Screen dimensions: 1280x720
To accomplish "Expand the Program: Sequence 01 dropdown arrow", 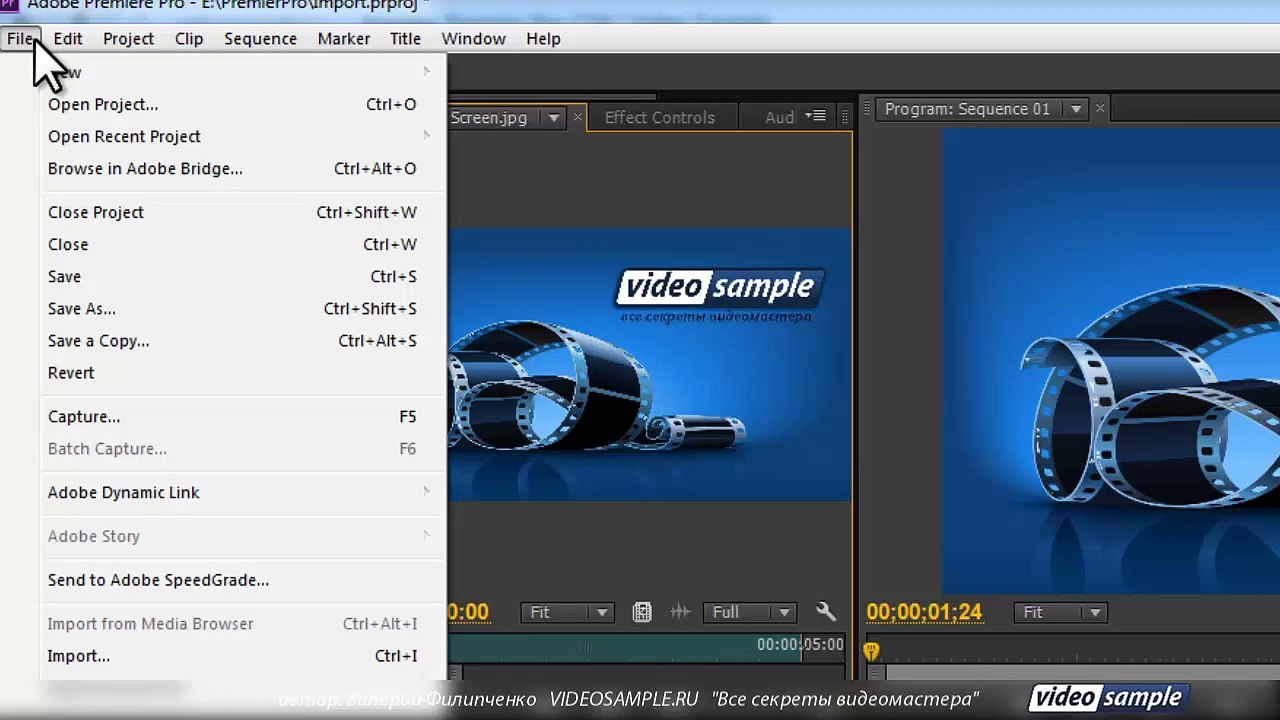I will [x=1076, y=109].
